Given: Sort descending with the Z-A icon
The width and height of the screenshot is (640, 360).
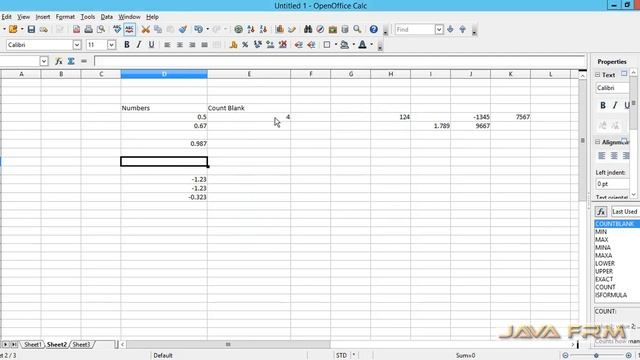Looking at the screenshot, I should tap(263, 29).
